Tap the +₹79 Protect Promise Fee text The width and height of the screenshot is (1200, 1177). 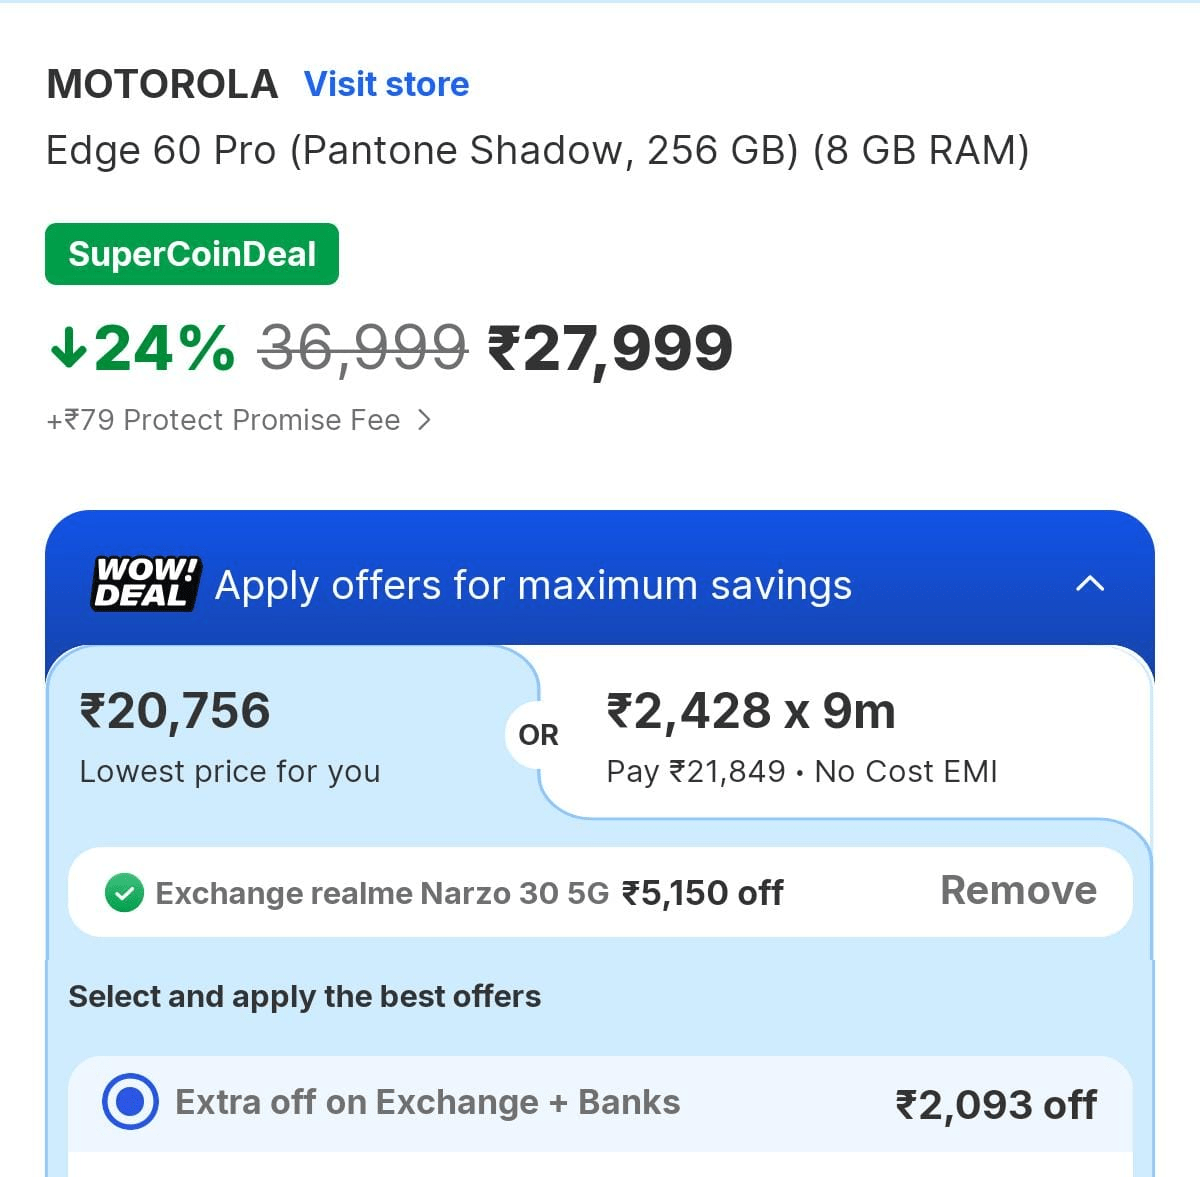click(x=223, y=420)
